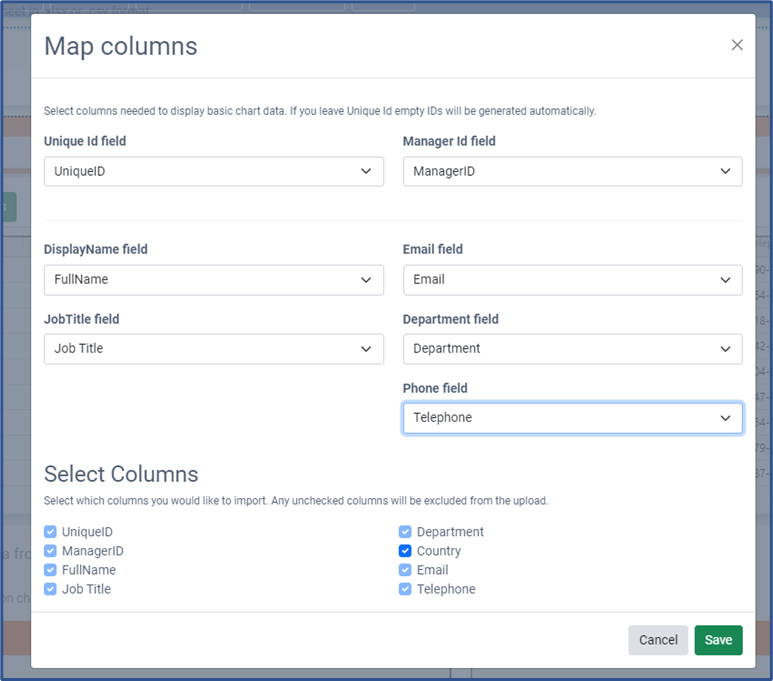The height and width of the screenshot is (681, 773).
Task: Open the Department field dropdown
Action: click(572, 349)
